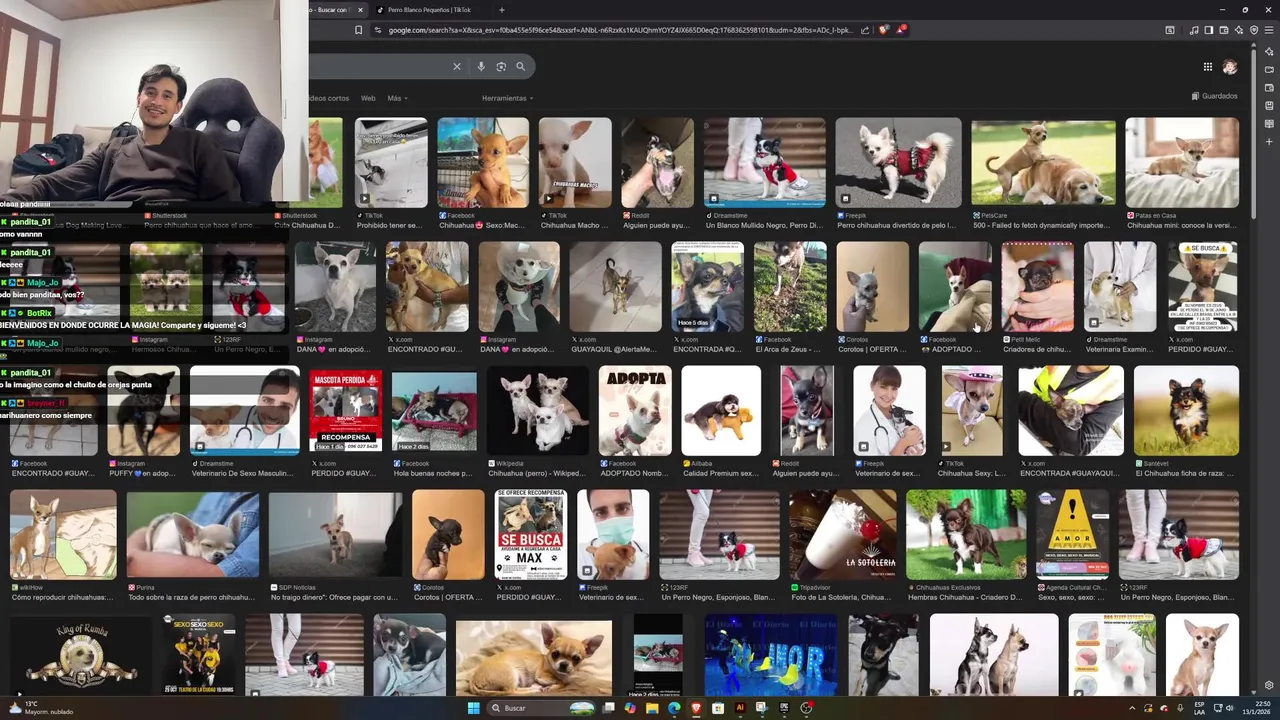The height and width of the screenshot is (720, 1280).
Task: Open the Google apps grid
Action: [x=1208, y=67]
